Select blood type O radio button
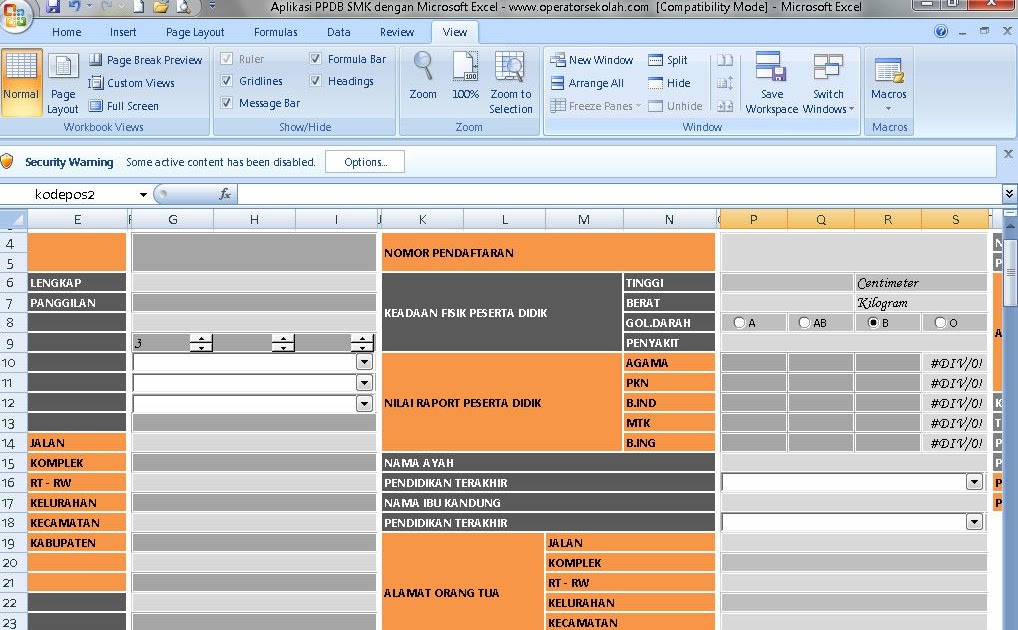1018x630 pixels. pyautogui.click(x=940, y=322)
